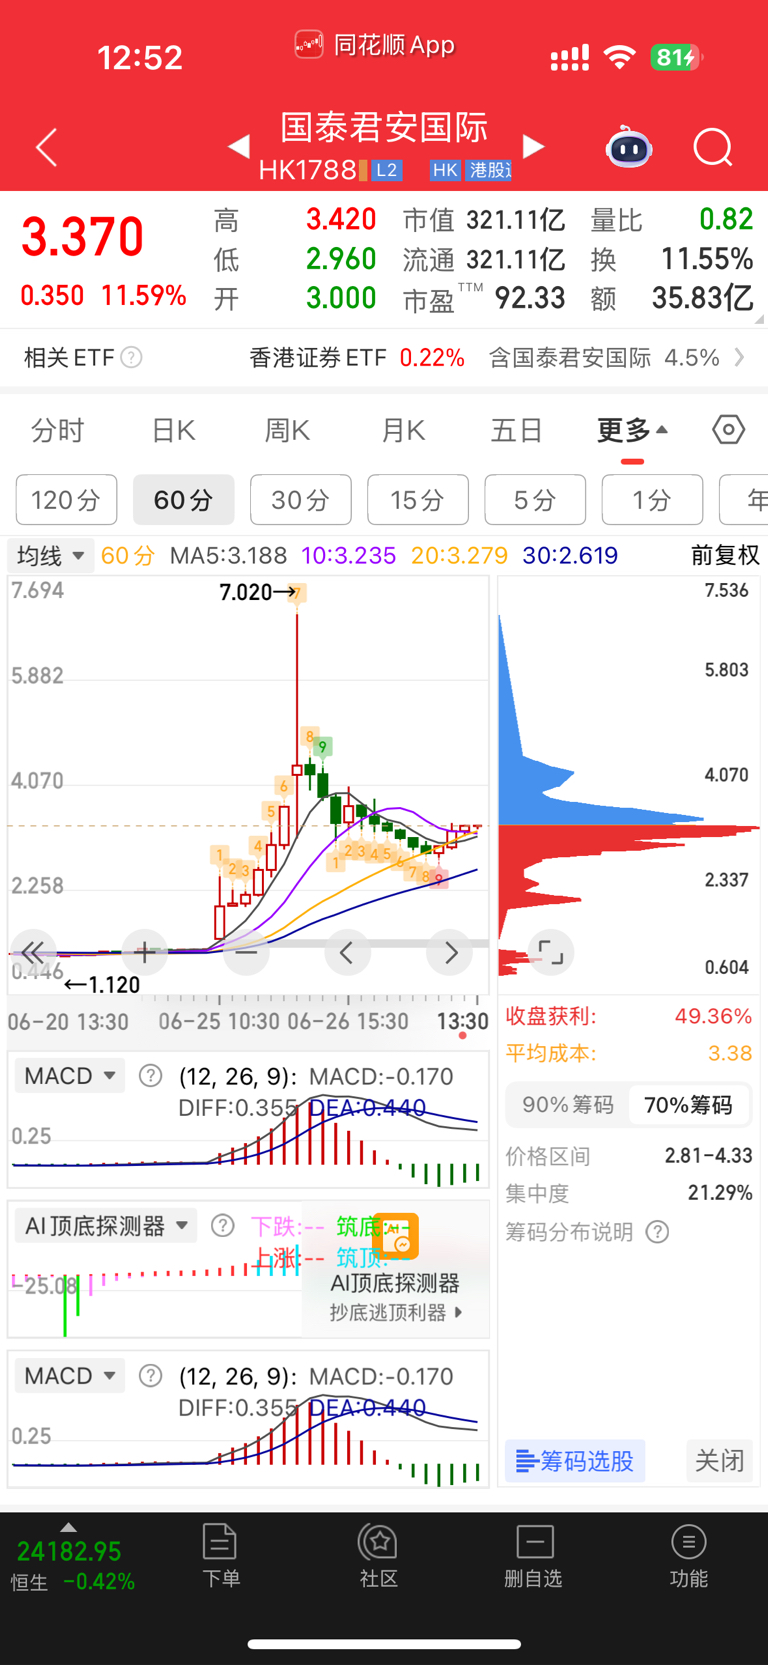Select the 120分 period
The image size is (769, 1665).
[x=67, y=499]
